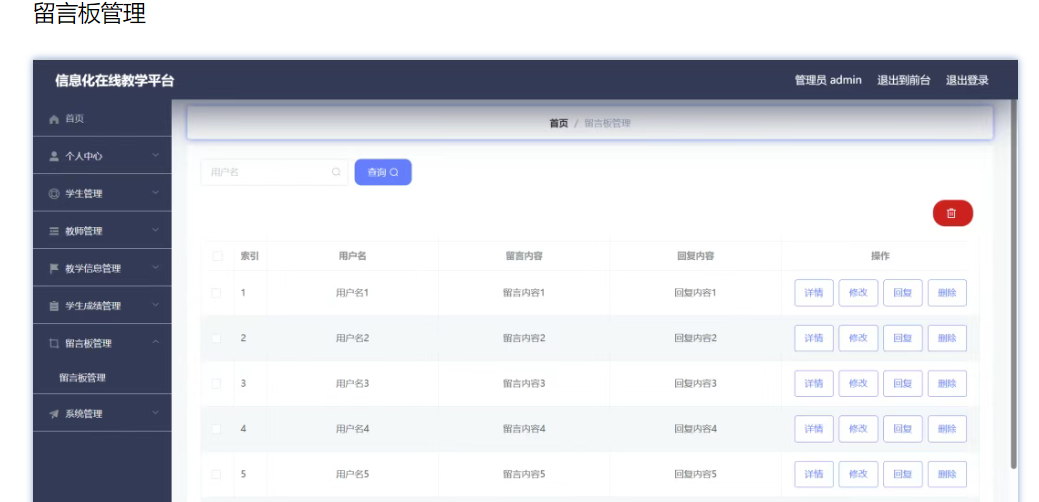Click the 用户名 search input field
The width and height of the screenshot is (1039, 502).
click(x=274, y=172)
